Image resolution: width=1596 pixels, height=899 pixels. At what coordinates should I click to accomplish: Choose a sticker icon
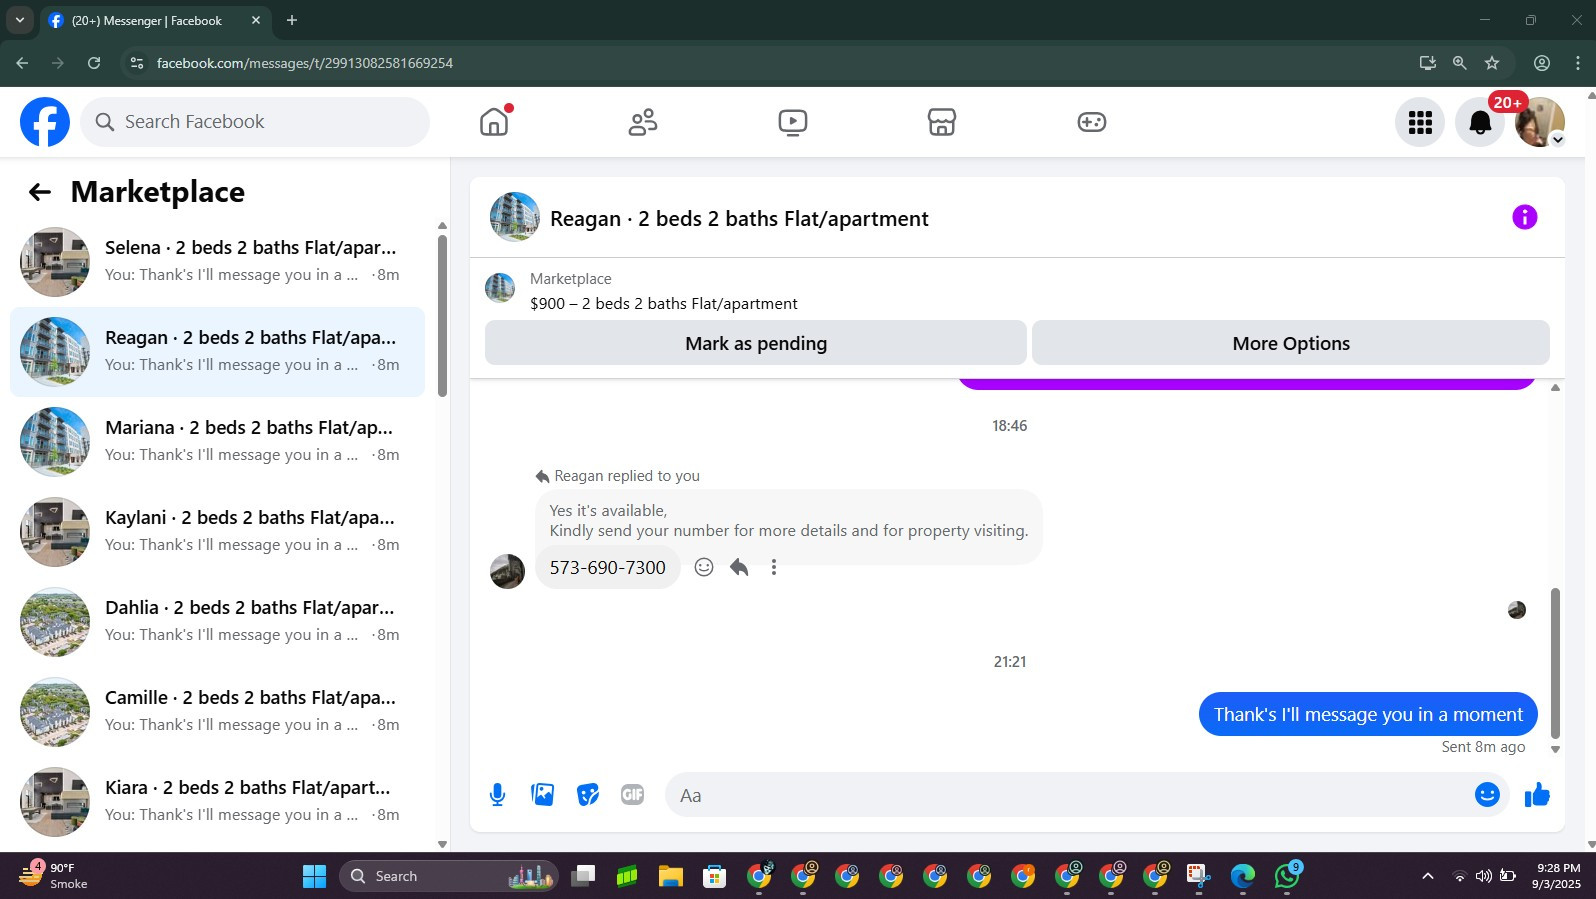588,795
